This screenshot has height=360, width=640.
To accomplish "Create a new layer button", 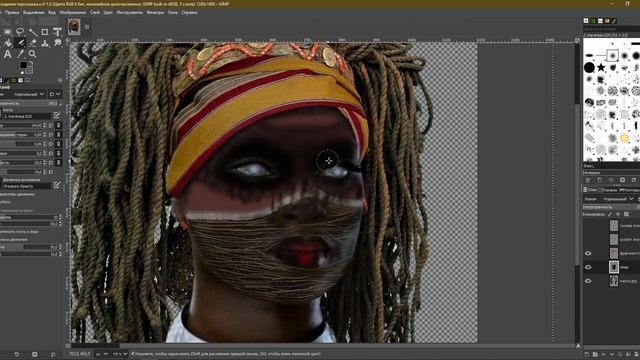I will (x=587, y=354).
